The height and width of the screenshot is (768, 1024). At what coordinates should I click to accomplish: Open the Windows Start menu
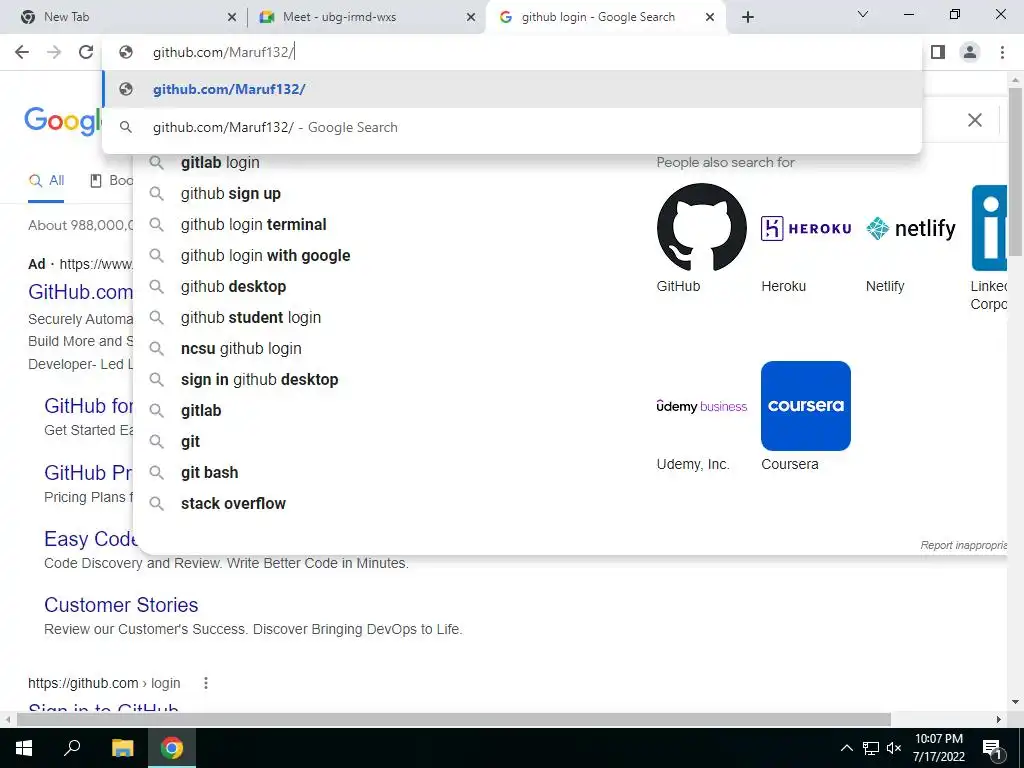point(24,748)
